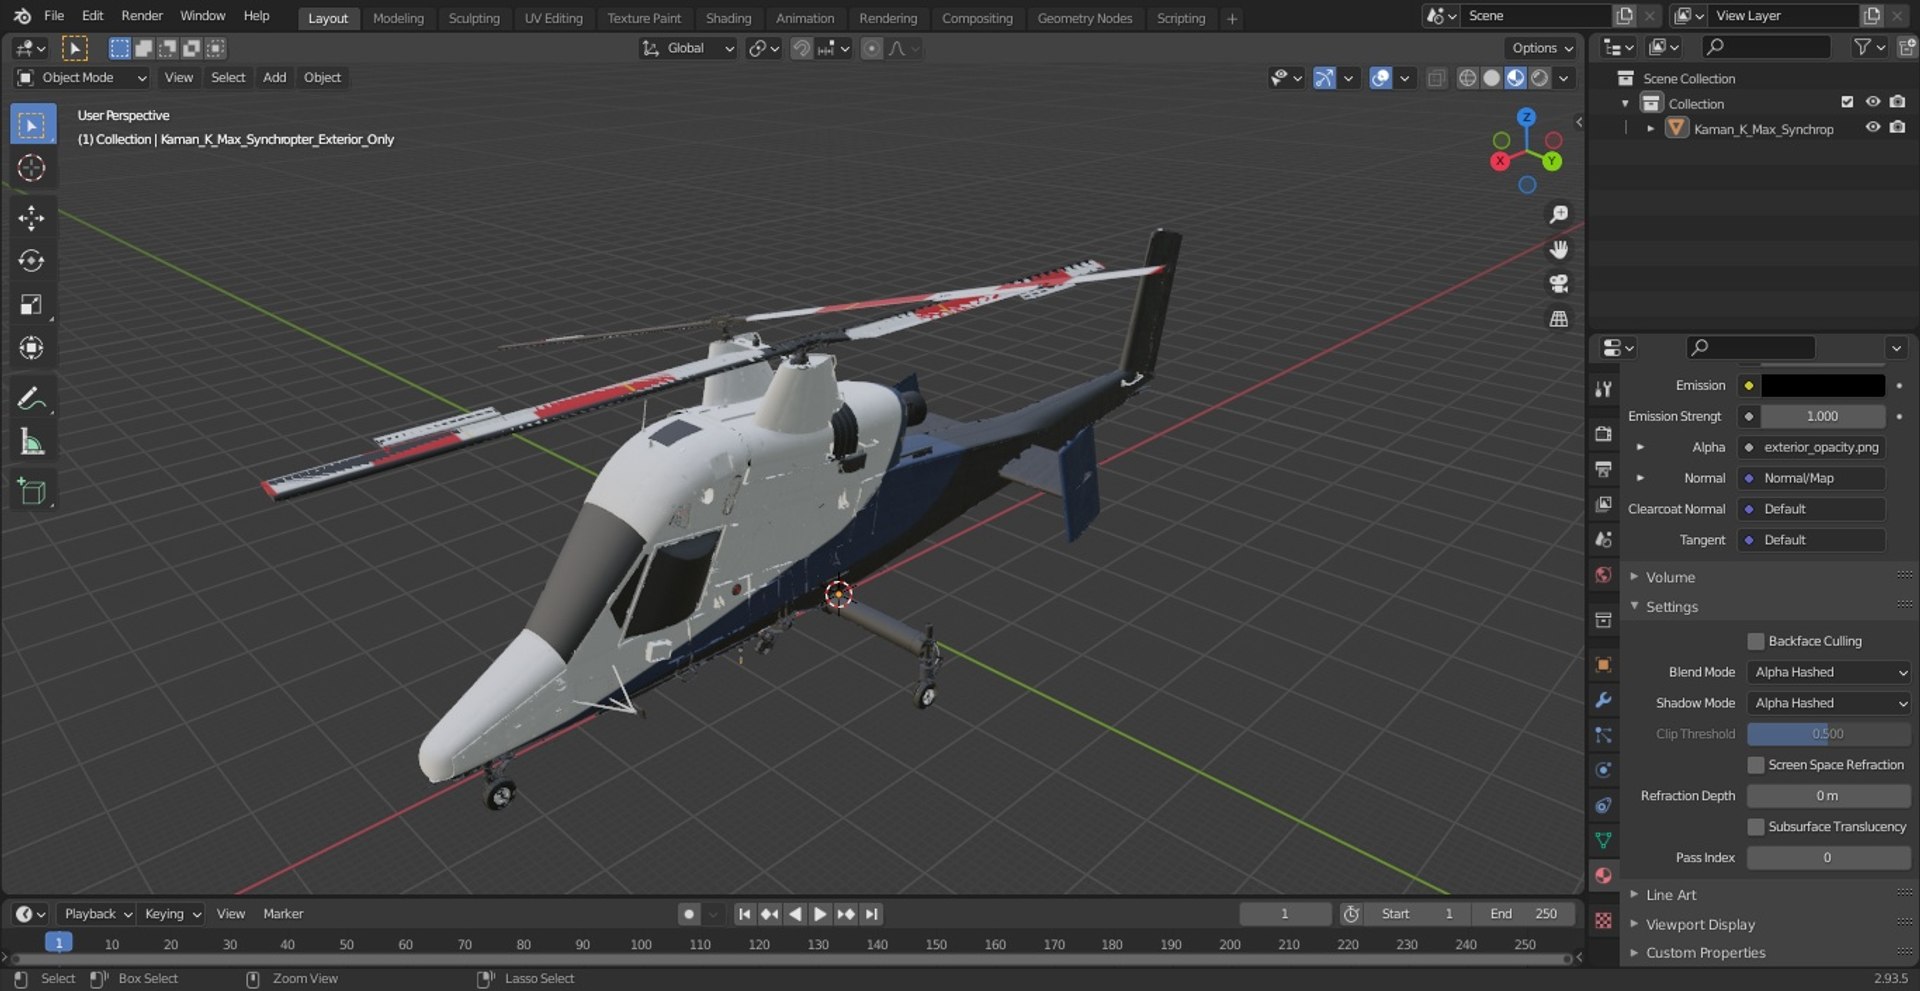The height and width of the screenshot is (991, 1920).
Task: Click the viewport zoom magnifier icon
Action: 1558,215
